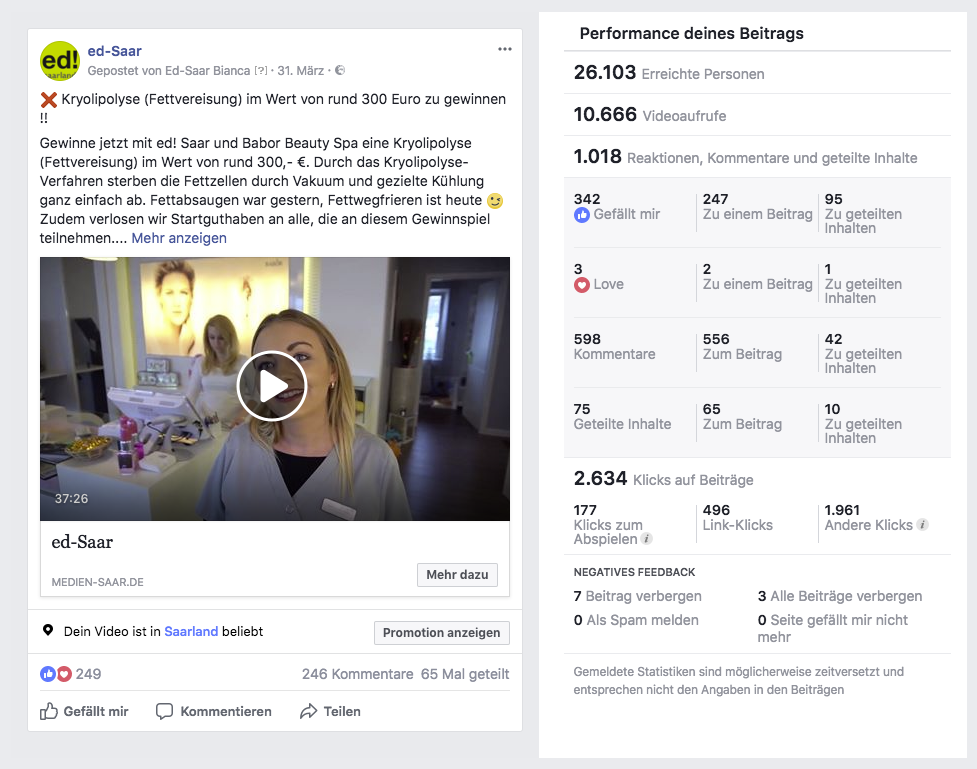The width and height of the screenshot is (977, 769).
Task: Click the 31. März post date
Action: click(x=300, y=70)
